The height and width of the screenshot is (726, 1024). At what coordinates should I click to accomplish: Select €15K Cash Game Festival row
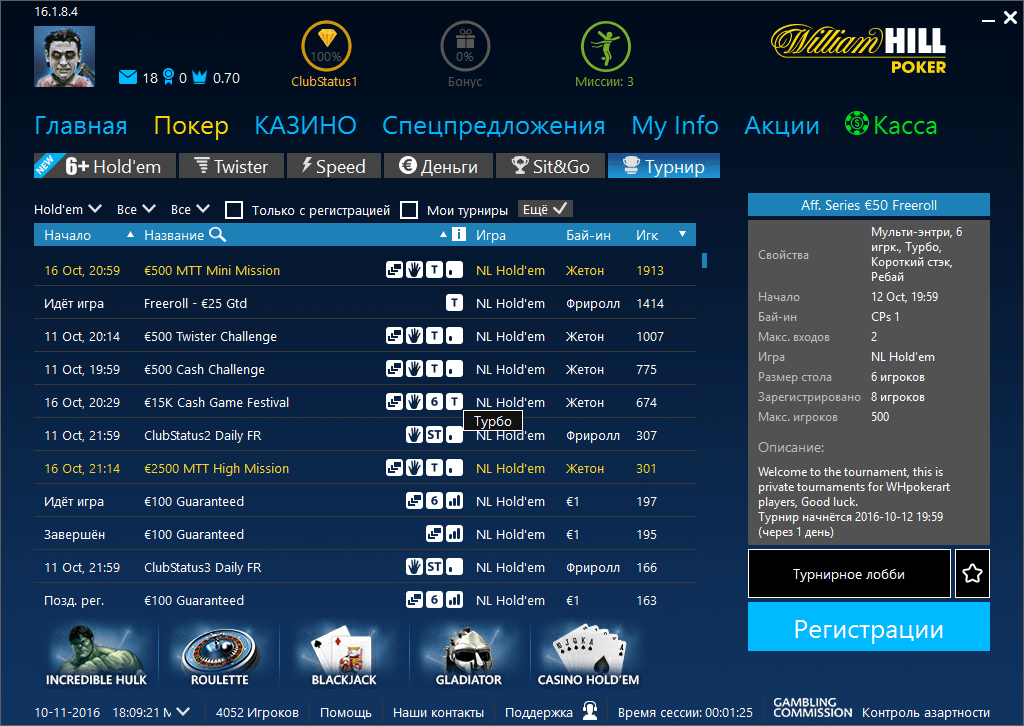[364, 402]
